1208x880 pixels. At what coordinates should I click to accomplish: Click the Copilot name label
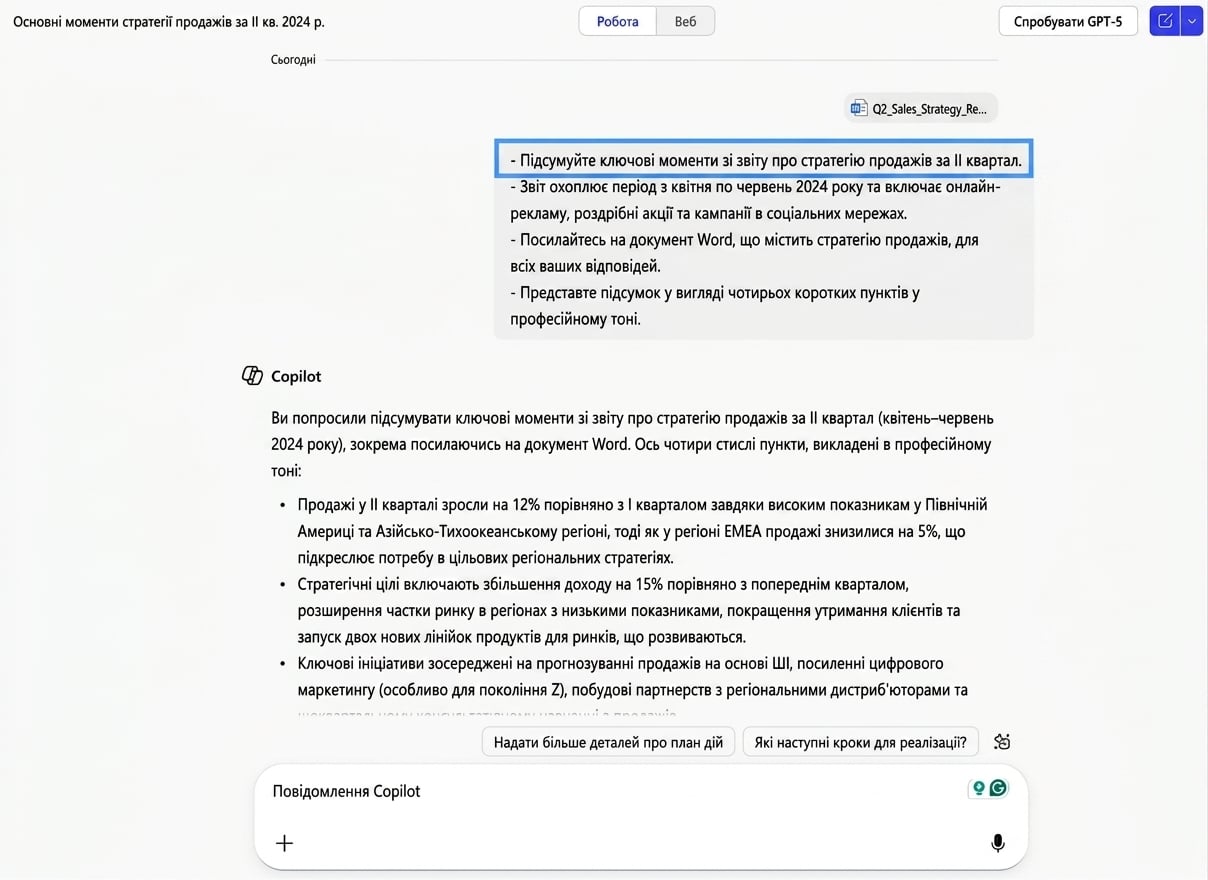[x=296, y=377]
